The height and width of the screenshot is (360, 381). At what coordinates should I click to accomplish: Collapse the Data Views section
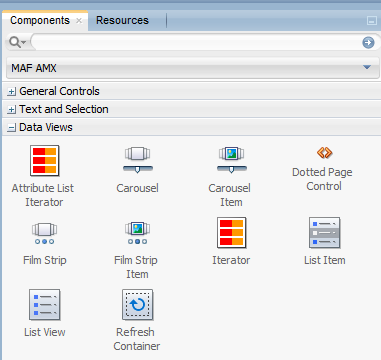pyautogui.click(x=11, y=128)
